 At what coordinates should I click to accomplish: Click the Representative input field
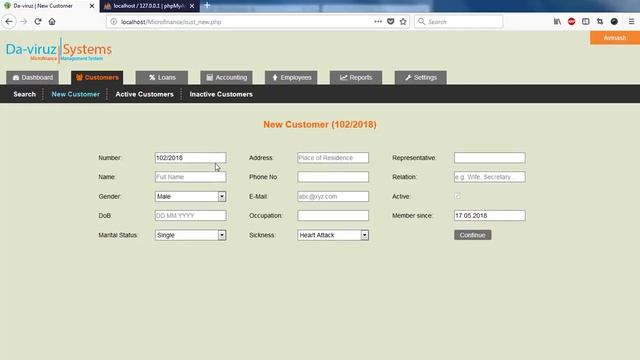[x=490, y=158]
